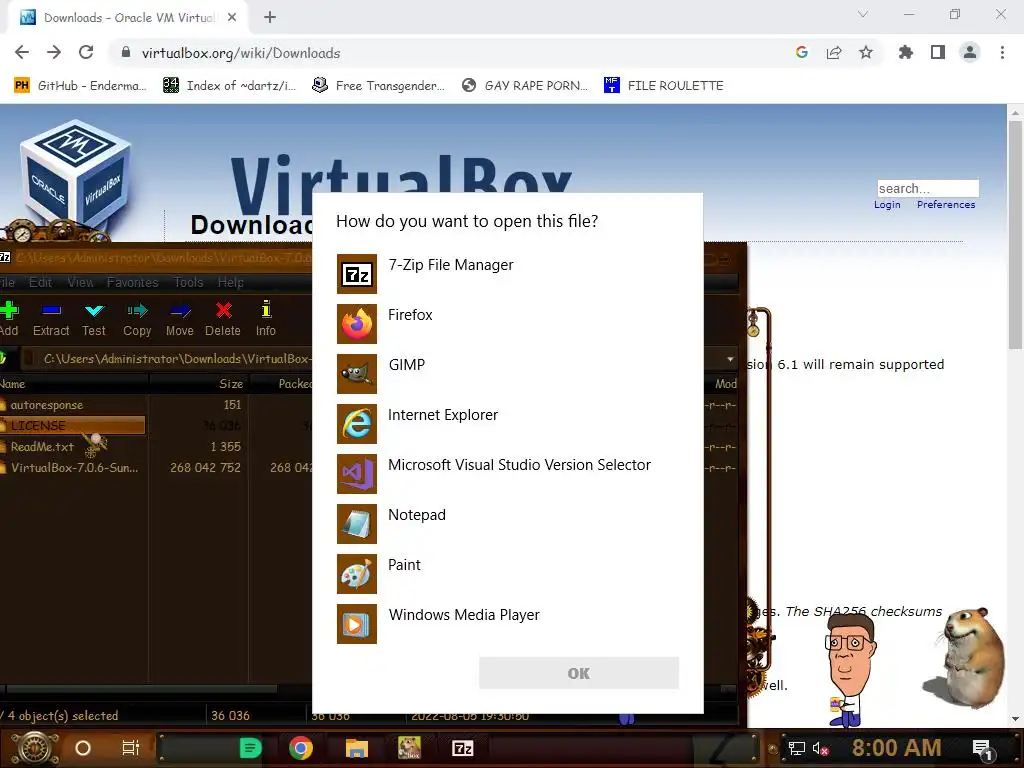Confirm with the OK button

[x=579, y=673]
